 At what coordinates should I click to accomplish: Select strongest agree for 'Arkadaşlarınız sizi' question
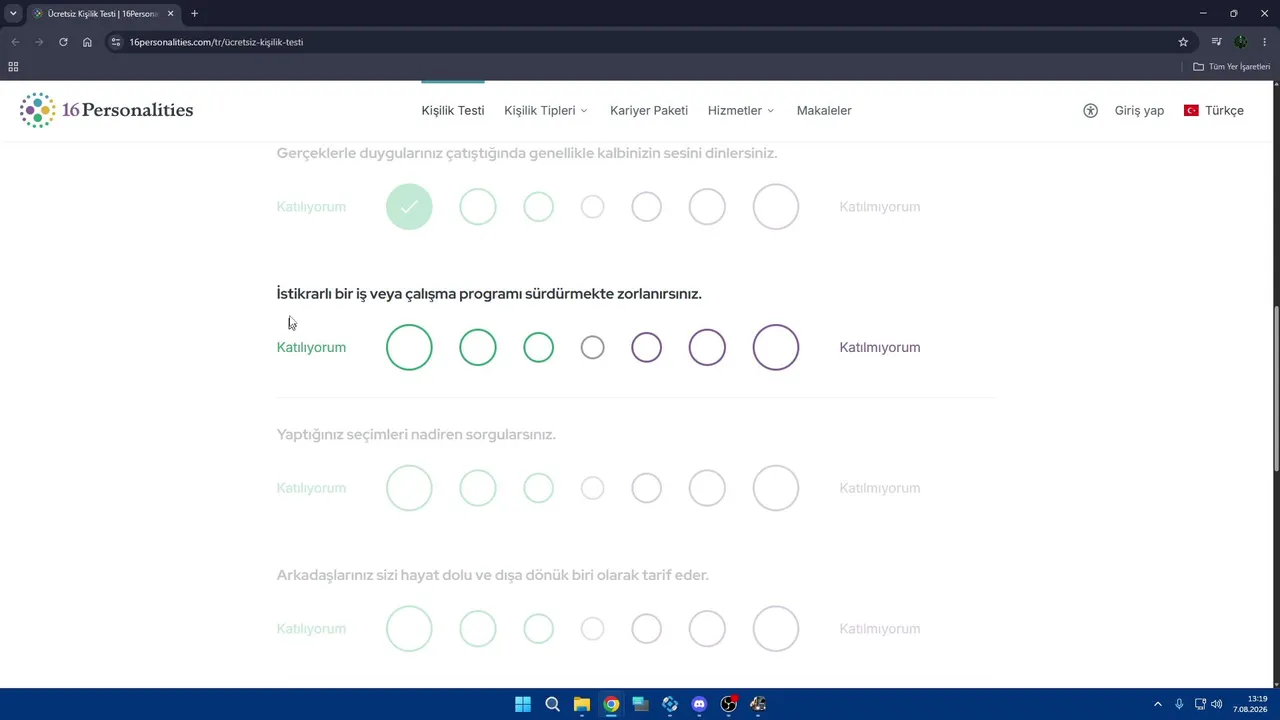(409, 629)
